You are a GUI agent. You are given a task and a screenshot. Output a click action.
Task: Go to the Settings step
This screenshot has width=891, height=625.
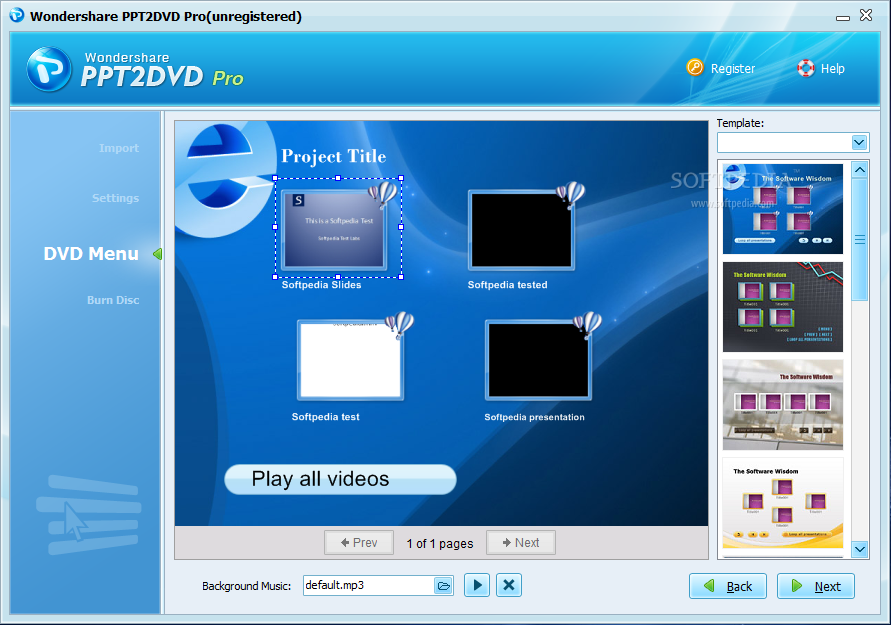pyautogui.click(x=115, y=198)
